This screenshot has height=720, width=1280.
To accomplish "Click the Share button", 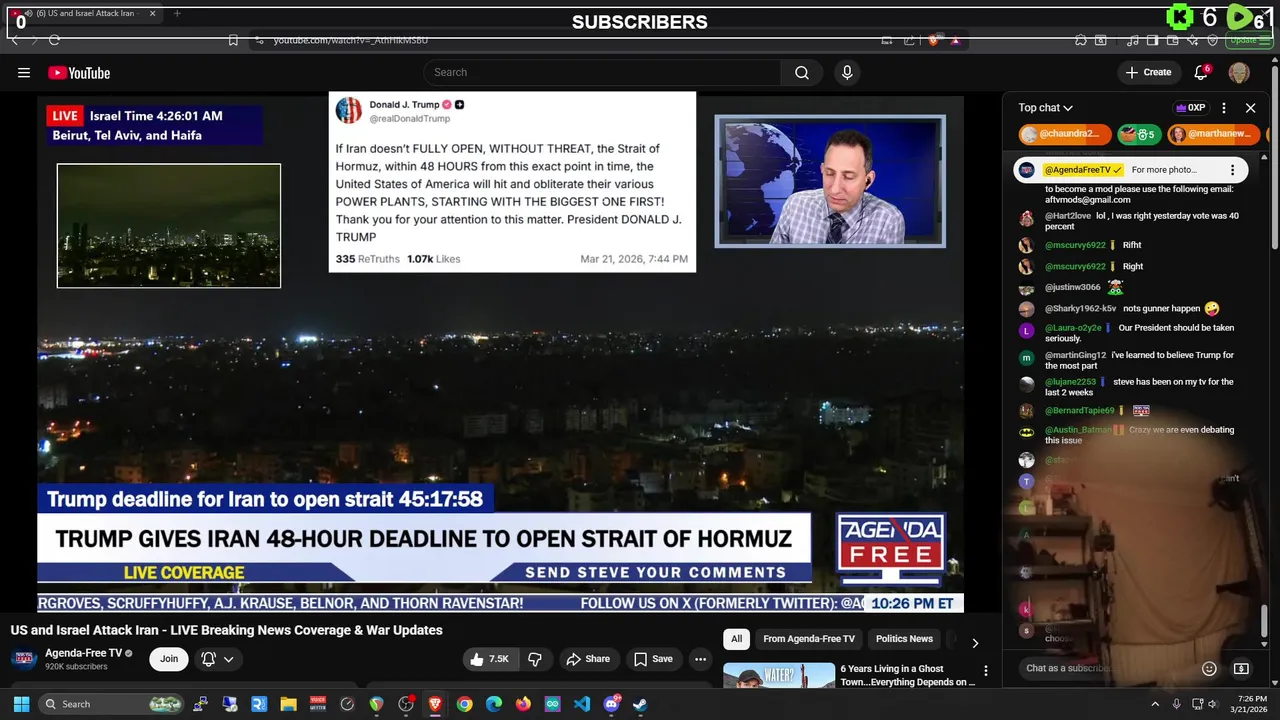I will (x=587, y=659).
